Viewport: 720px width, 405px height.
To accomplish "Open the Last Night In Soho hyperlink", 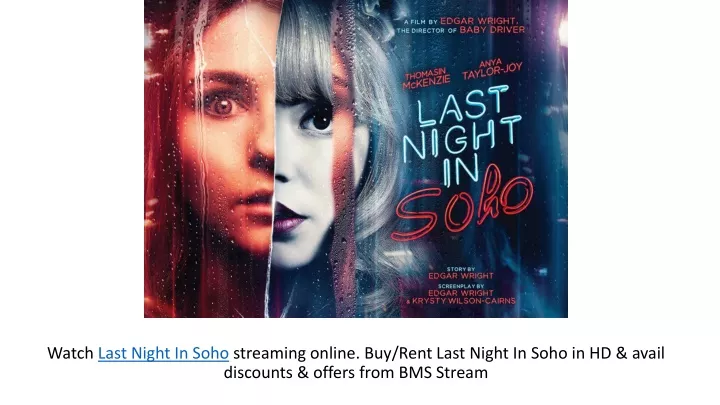I will pyautogui.click(x=163, y=353).
